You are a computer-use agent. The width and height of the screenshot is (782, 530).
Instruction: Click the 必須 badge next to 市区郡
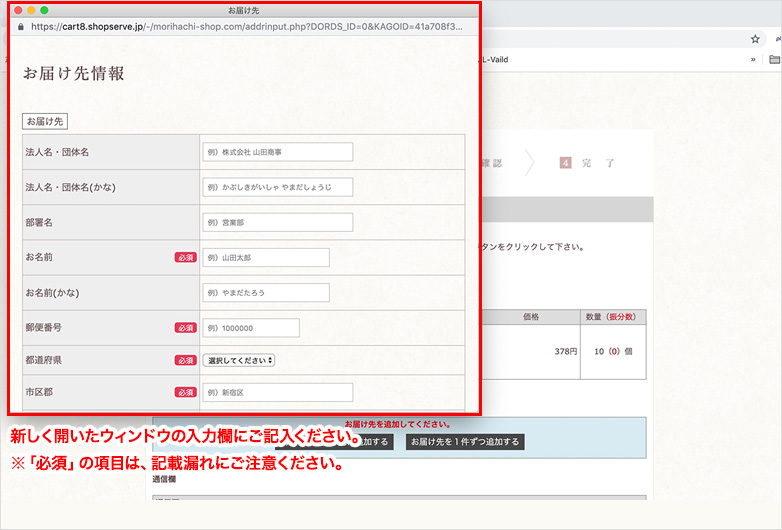(x=186, y=392)
